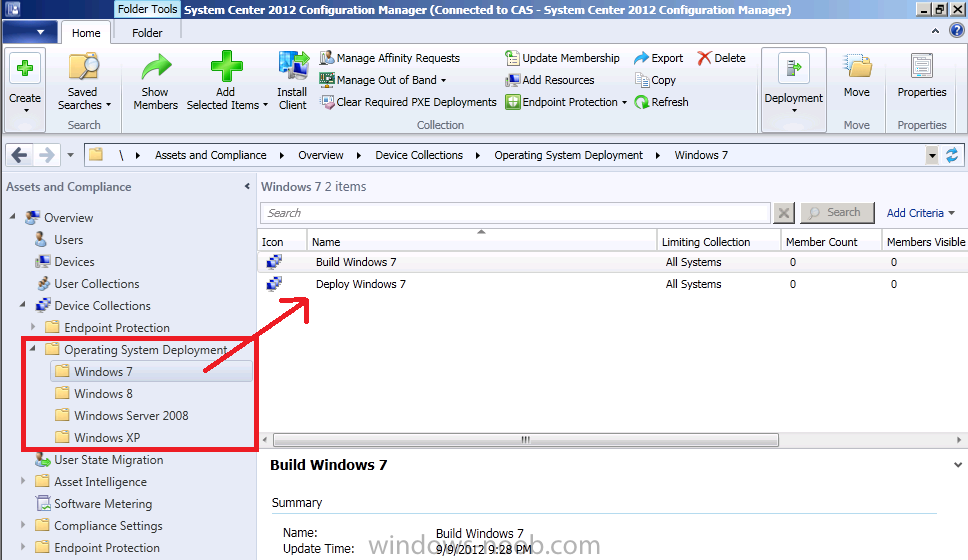Sort by the Name column header
Screen dimensions: 968x560
tap(482, 242)
